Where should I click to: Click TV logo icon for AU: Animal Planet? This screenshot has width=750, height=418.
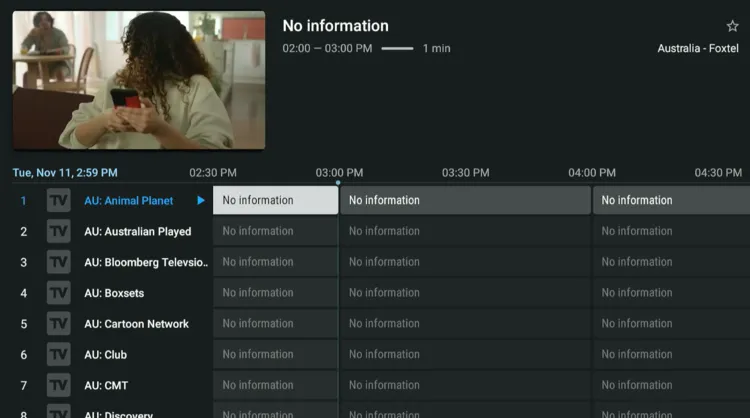tap(58, 200)
